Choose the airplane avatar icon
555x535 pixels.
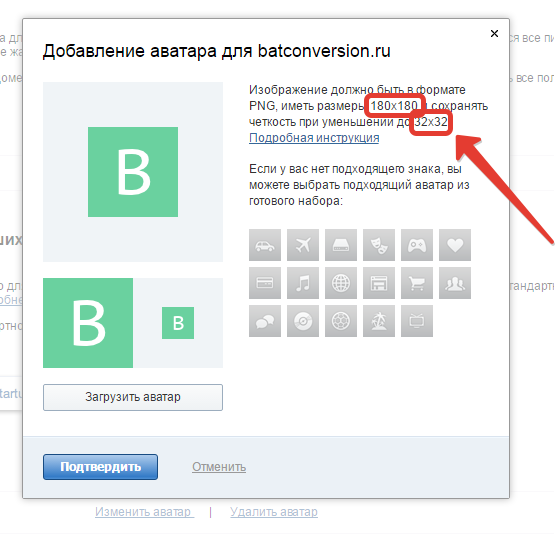pos(303,245)
